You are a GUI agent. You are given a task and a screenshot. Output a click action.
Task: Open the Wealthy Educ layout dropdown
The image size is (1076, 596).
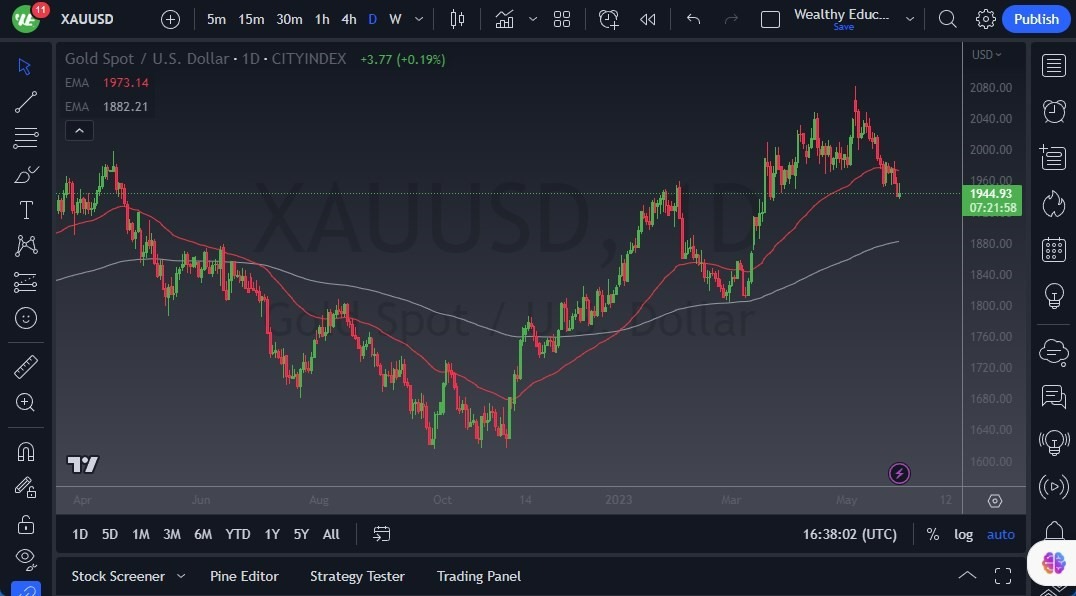click(x=910, y=19)
